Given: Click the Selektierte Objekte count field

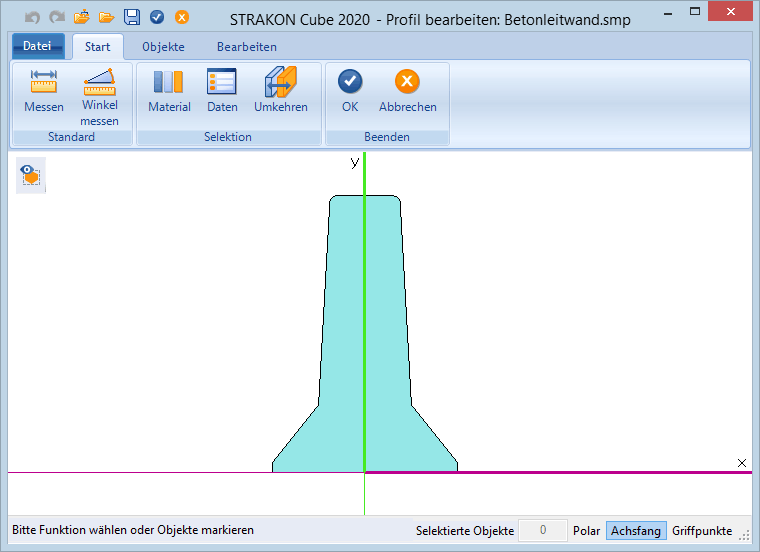Looking at the screenshot, I should pos(543,530).
